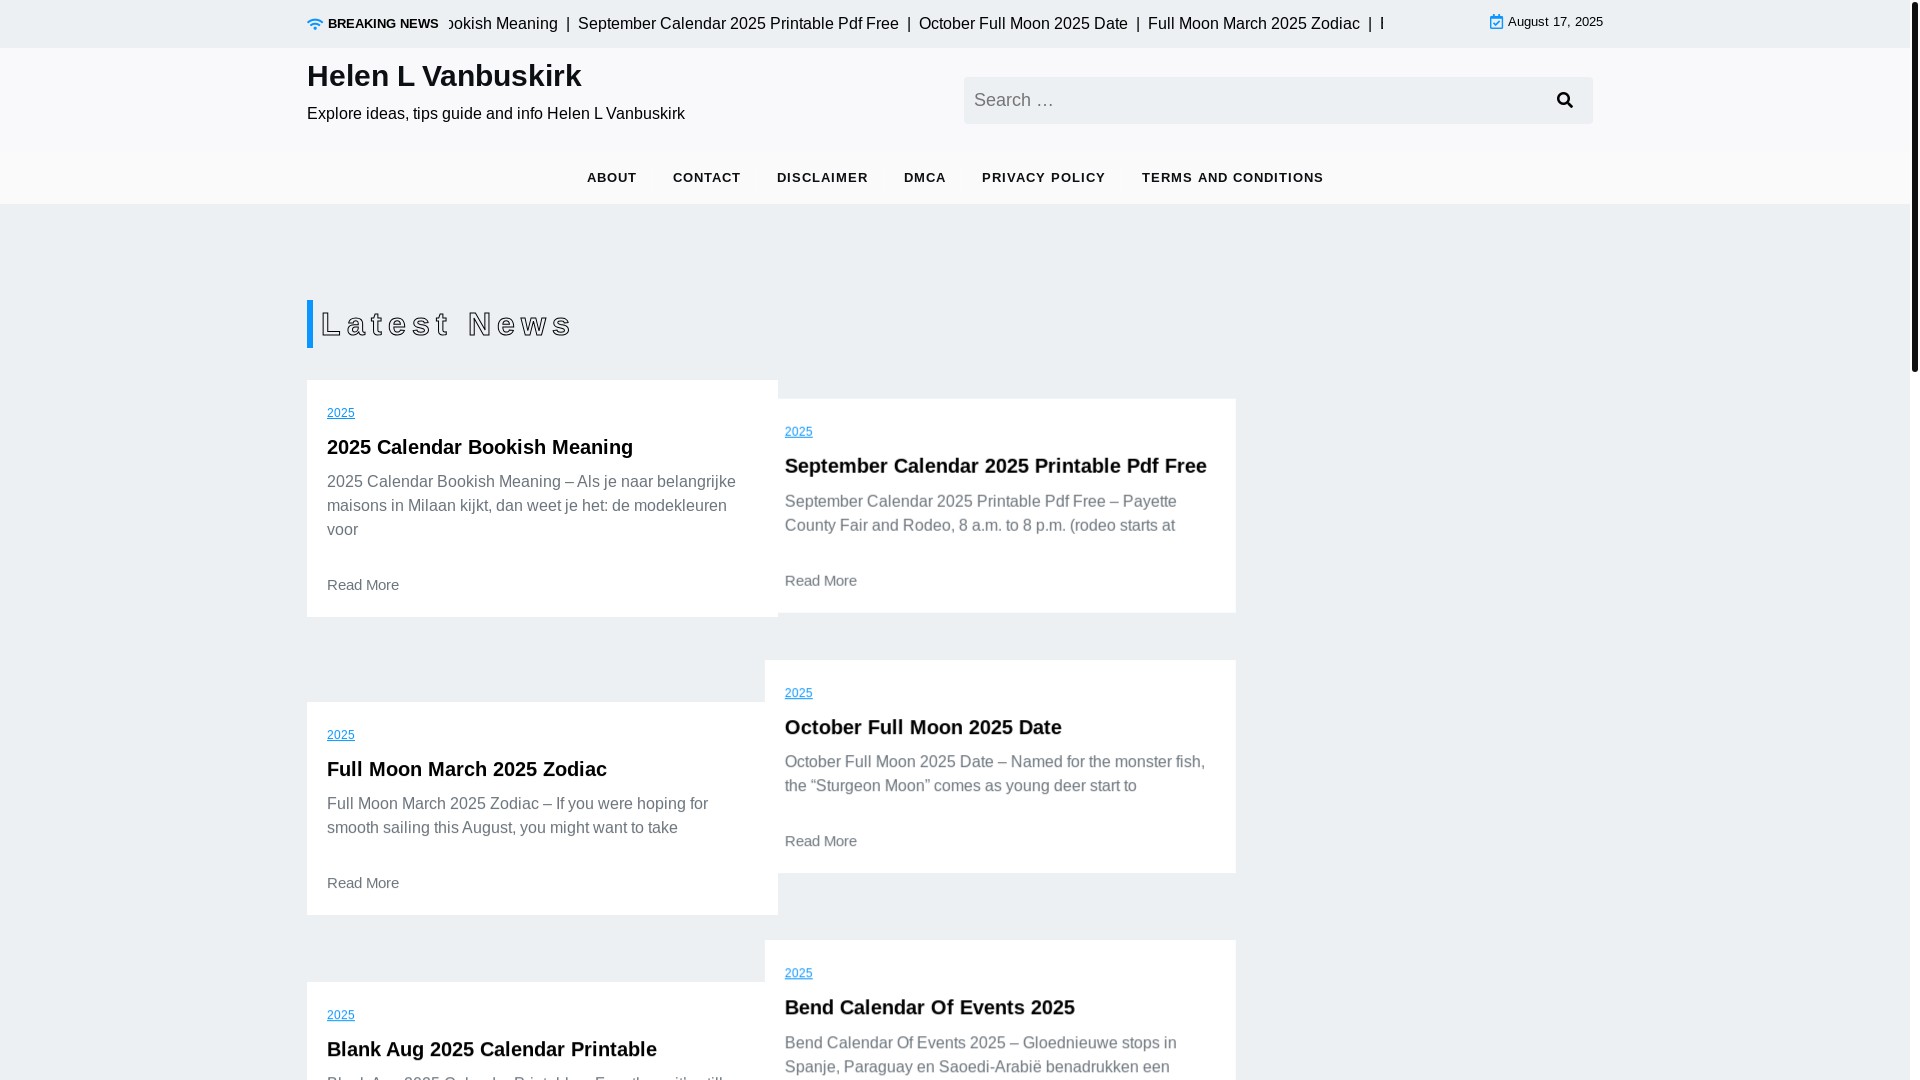Click the page vertical scrollbar thumb
This screenshot has height=1080, width=1920.
[x=1915, y=186]
